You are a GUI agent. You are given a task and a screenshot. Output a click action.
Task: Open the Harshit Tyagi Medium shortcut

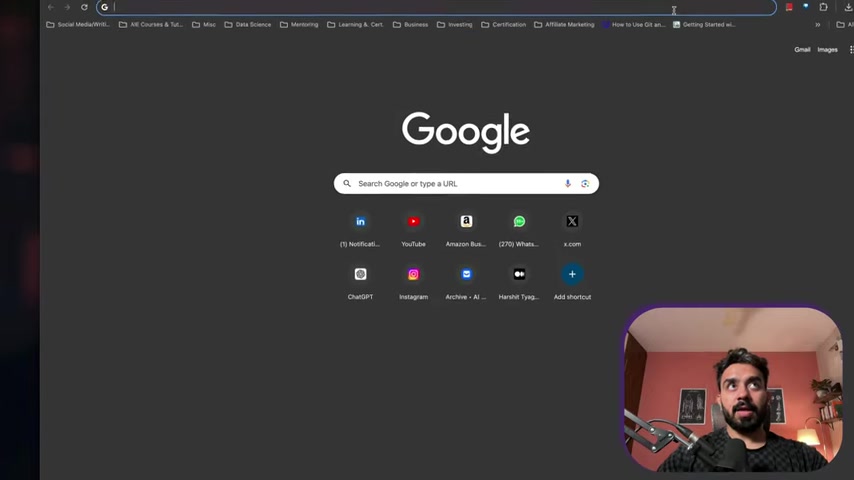519,283
